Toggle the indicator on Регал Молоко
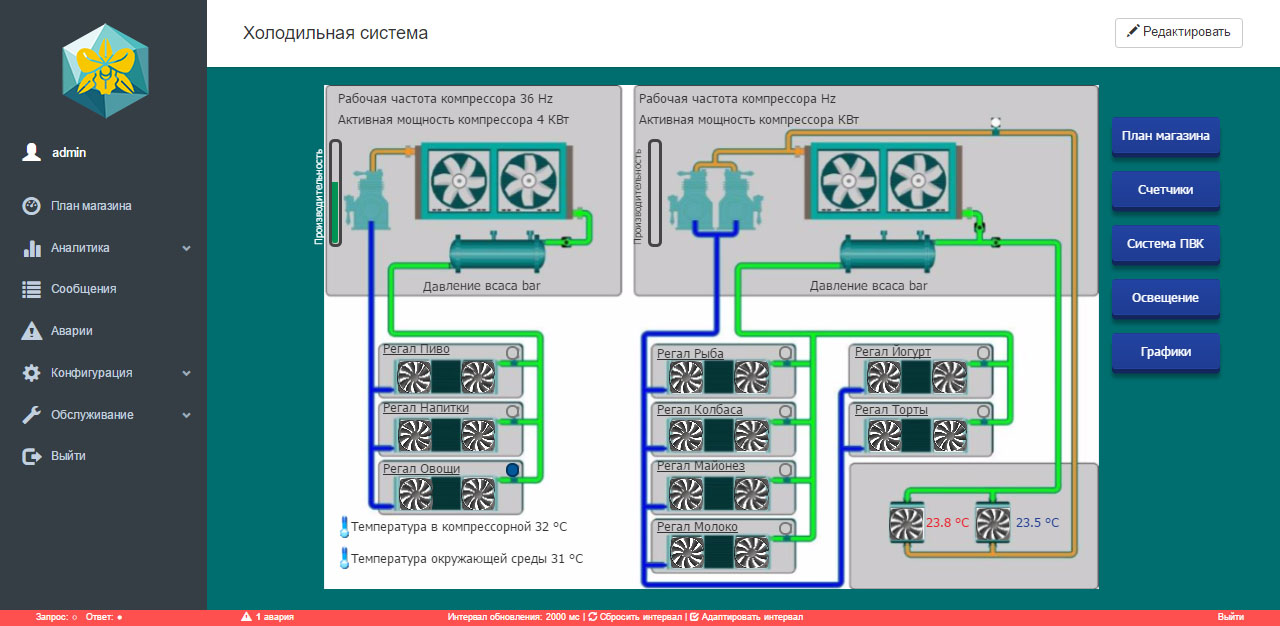The image size is (1280, 626). click(x=787, y=527)
